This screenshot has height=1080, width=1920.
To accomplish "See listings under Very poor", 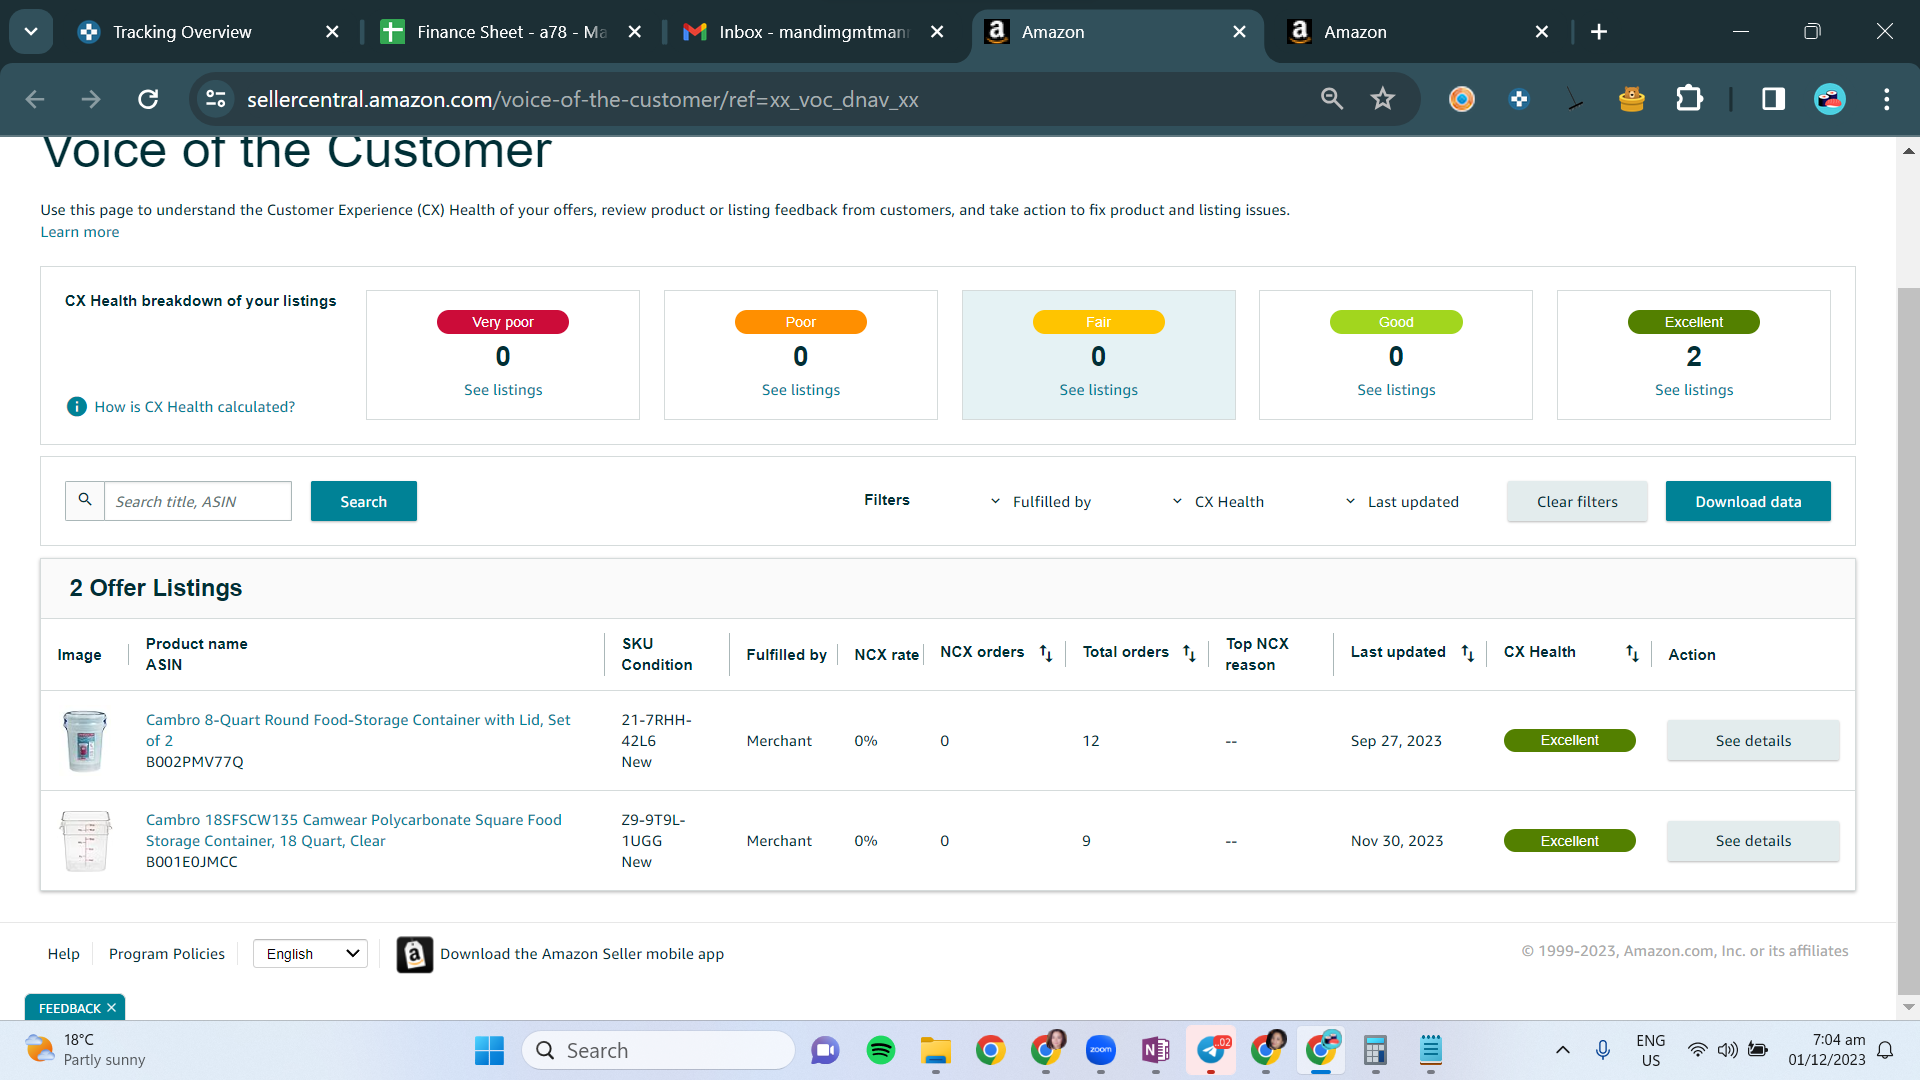I will [x=503, y=390].
